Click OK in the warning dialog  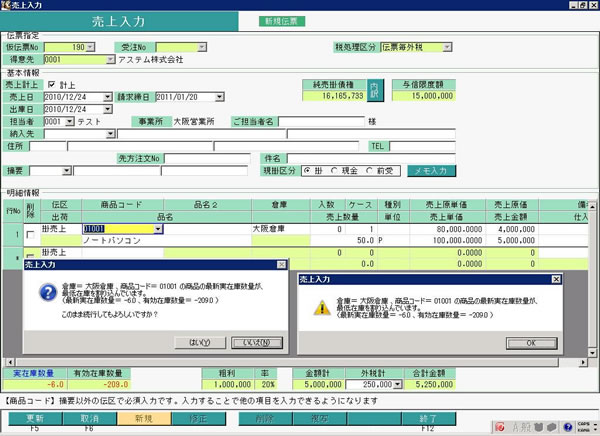pos(532,343)
